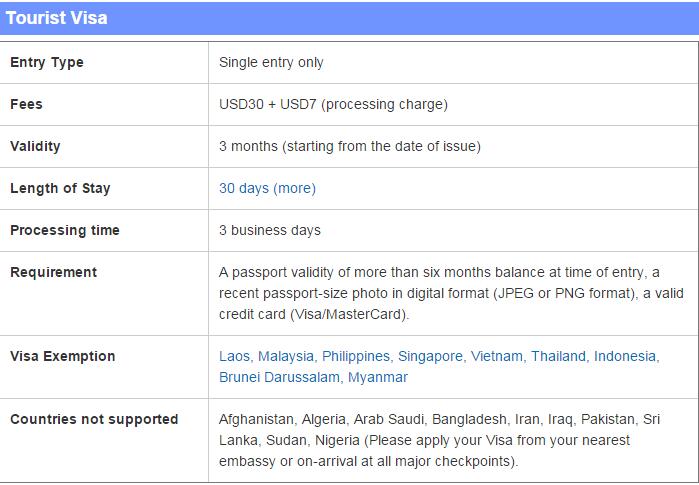Click the Requirement row label

(x=53, y=272)
